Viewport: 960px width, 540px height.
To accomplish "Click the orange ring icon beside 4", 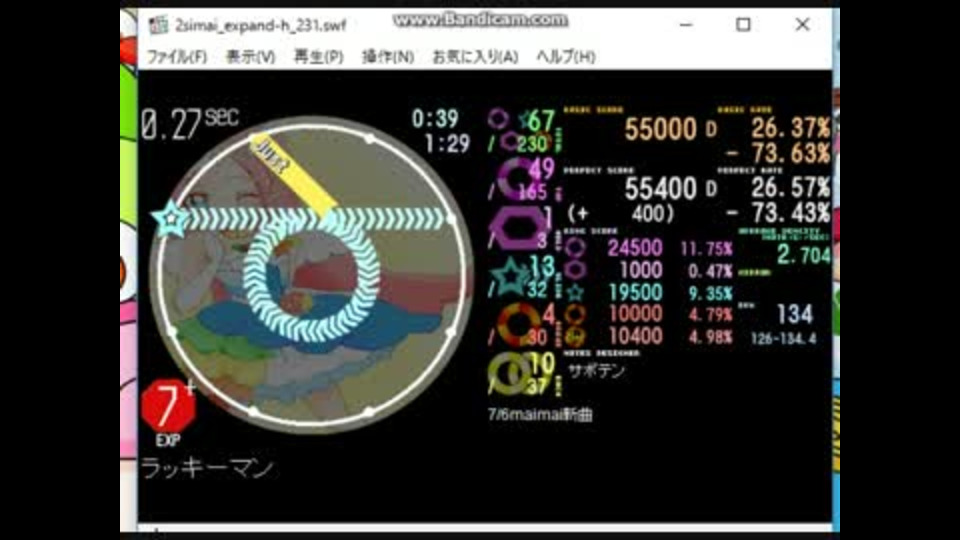I will pos(518,324).
